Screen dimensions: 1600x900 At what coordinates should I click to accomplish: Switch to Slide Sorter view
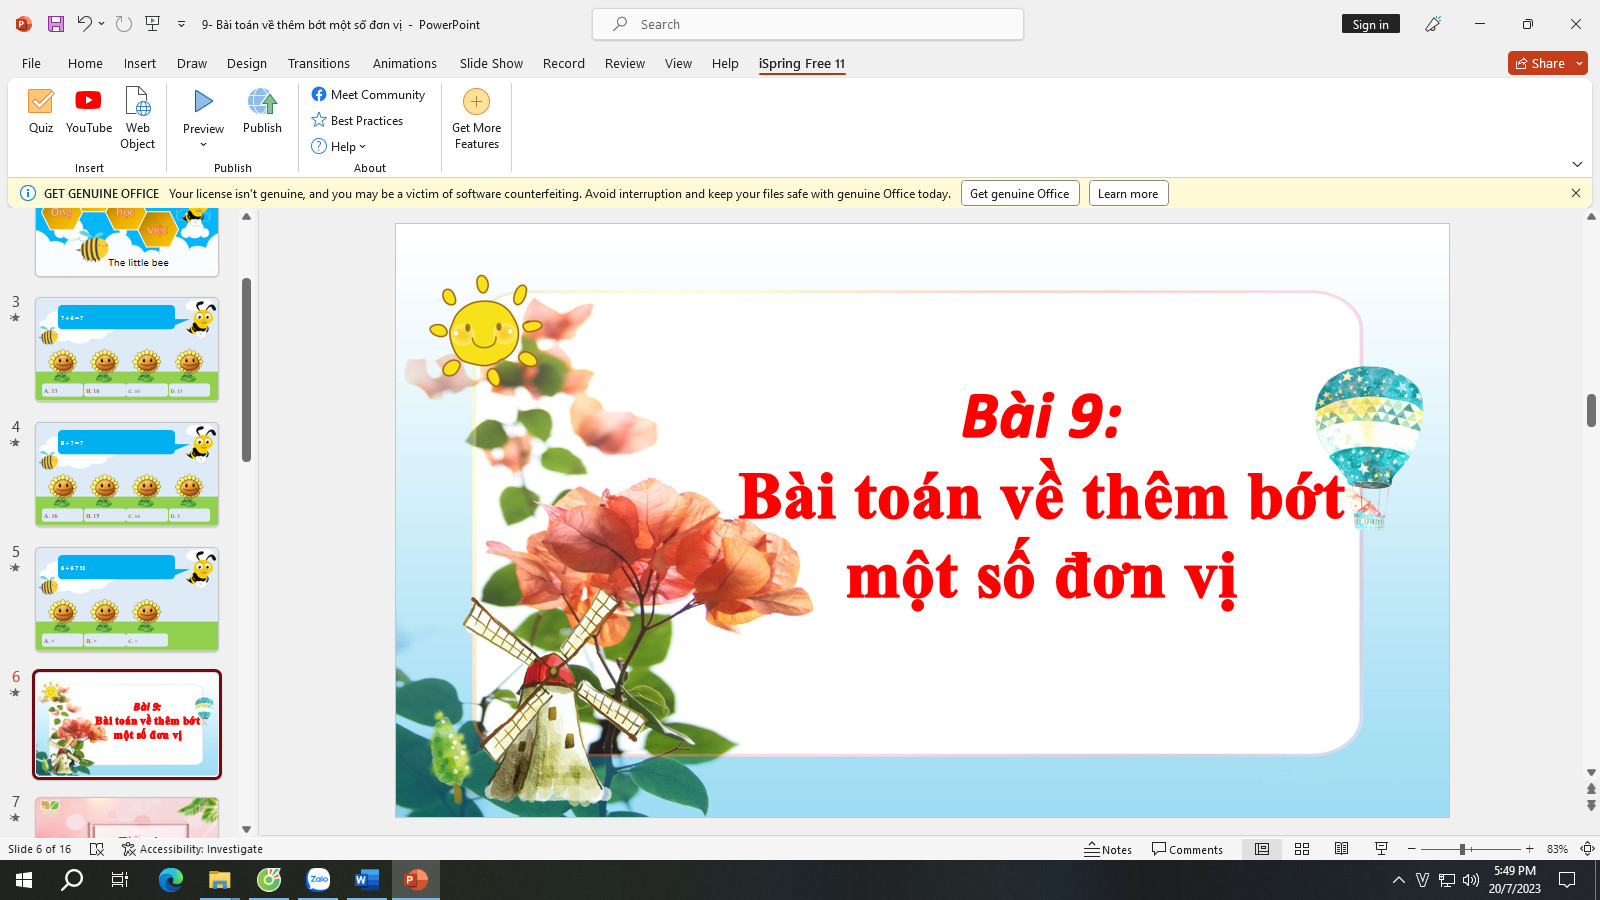1302,849
